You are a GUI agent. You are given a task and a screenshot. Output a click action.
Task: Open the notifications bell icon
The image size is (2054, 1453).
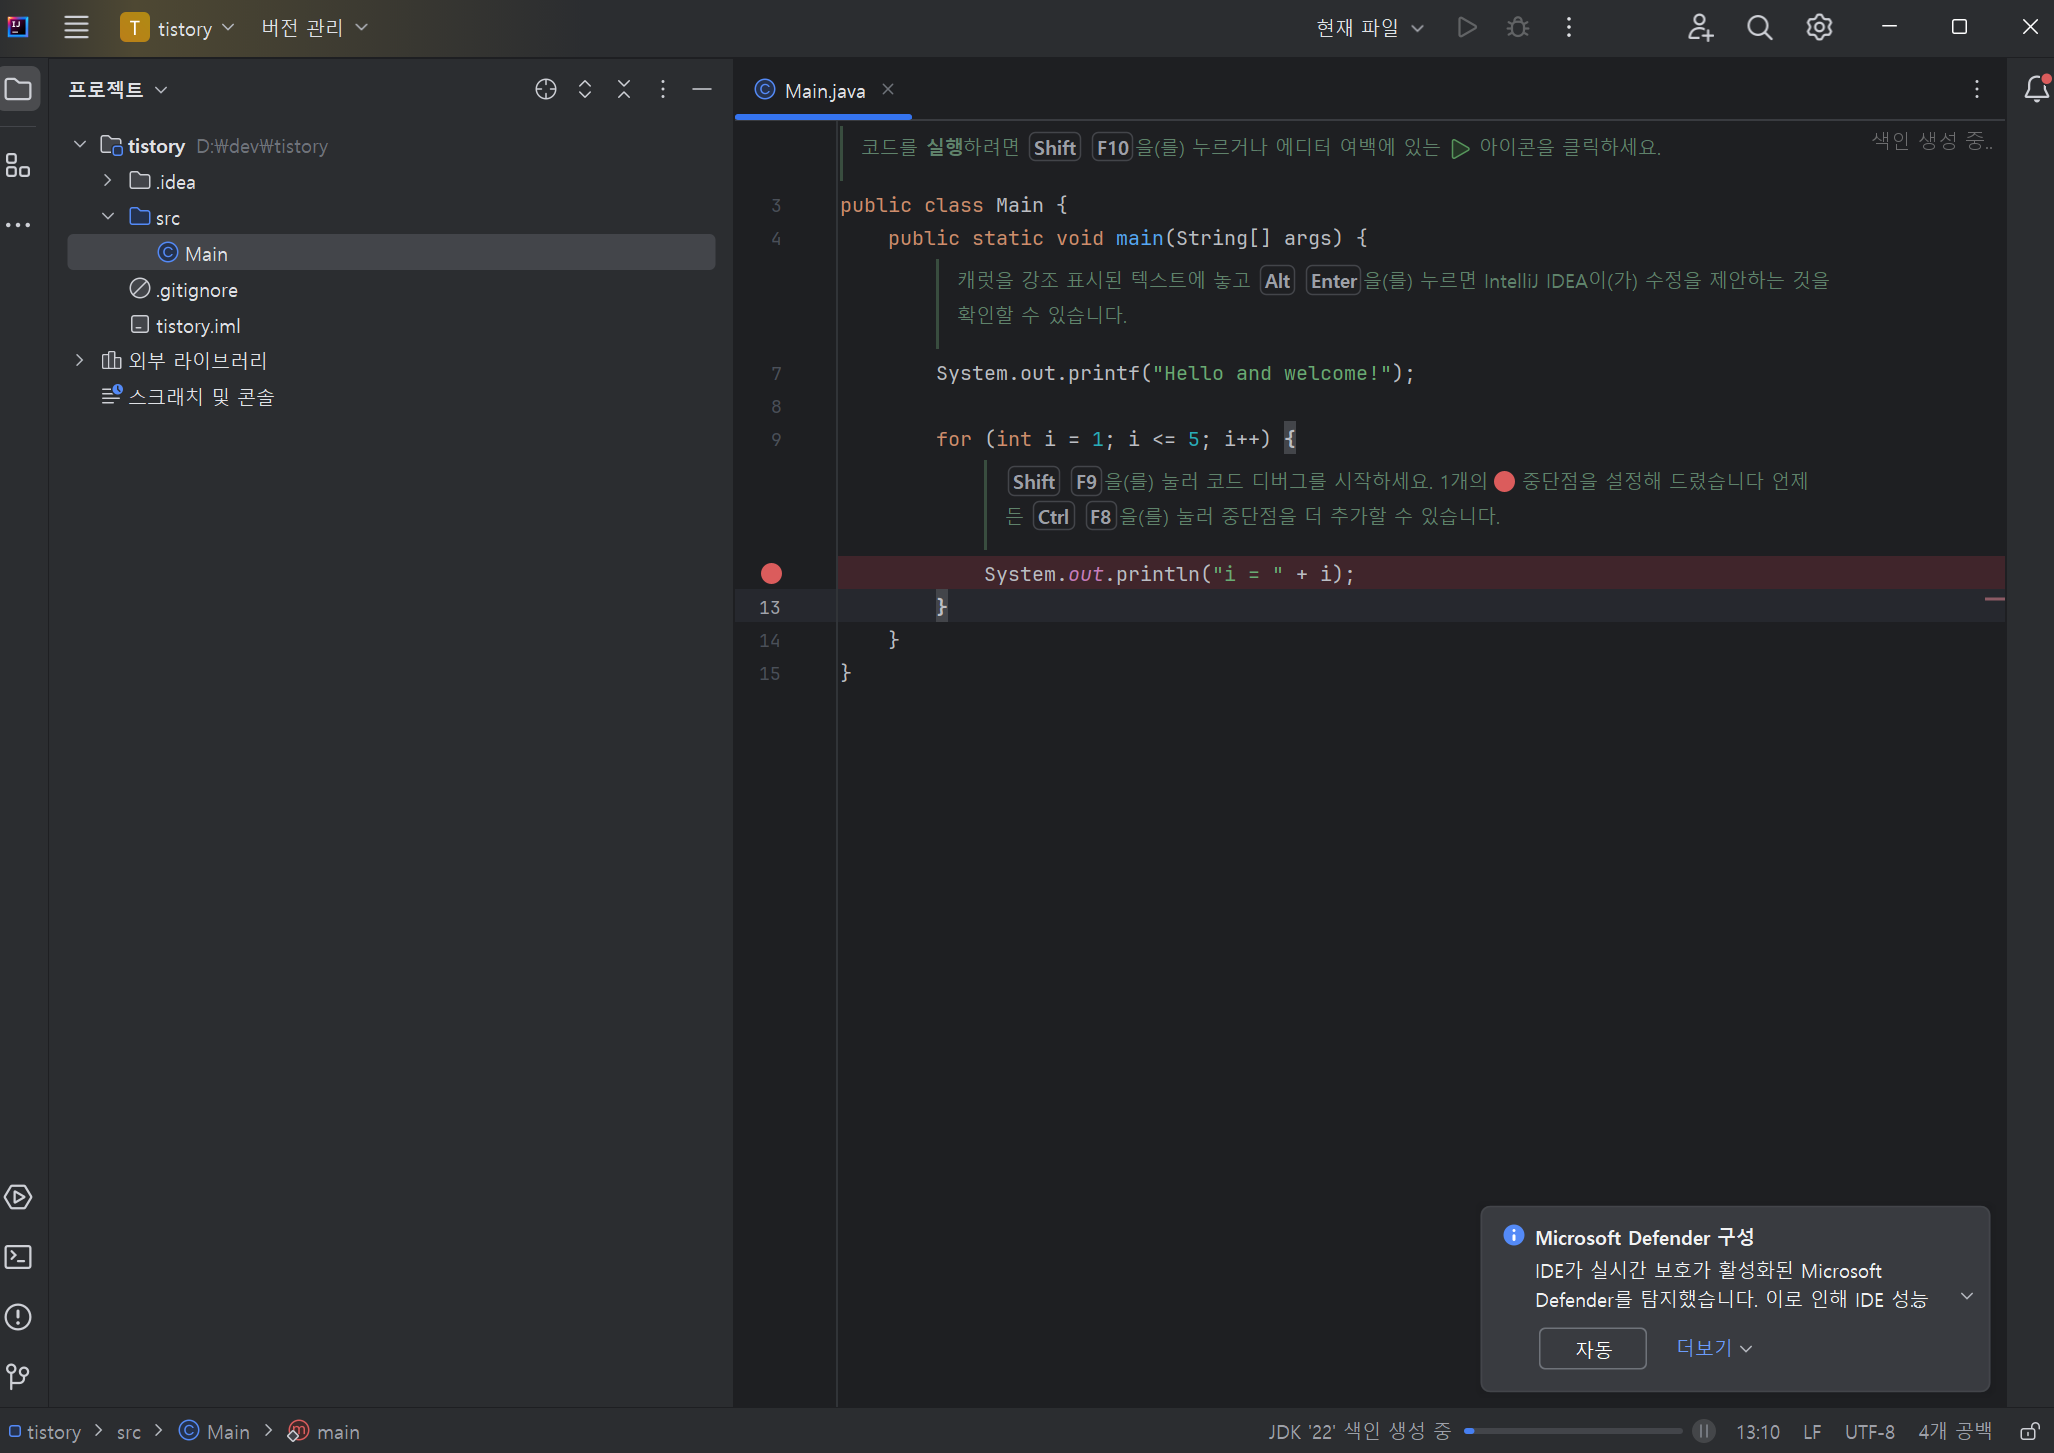[x=2036, y=90]
